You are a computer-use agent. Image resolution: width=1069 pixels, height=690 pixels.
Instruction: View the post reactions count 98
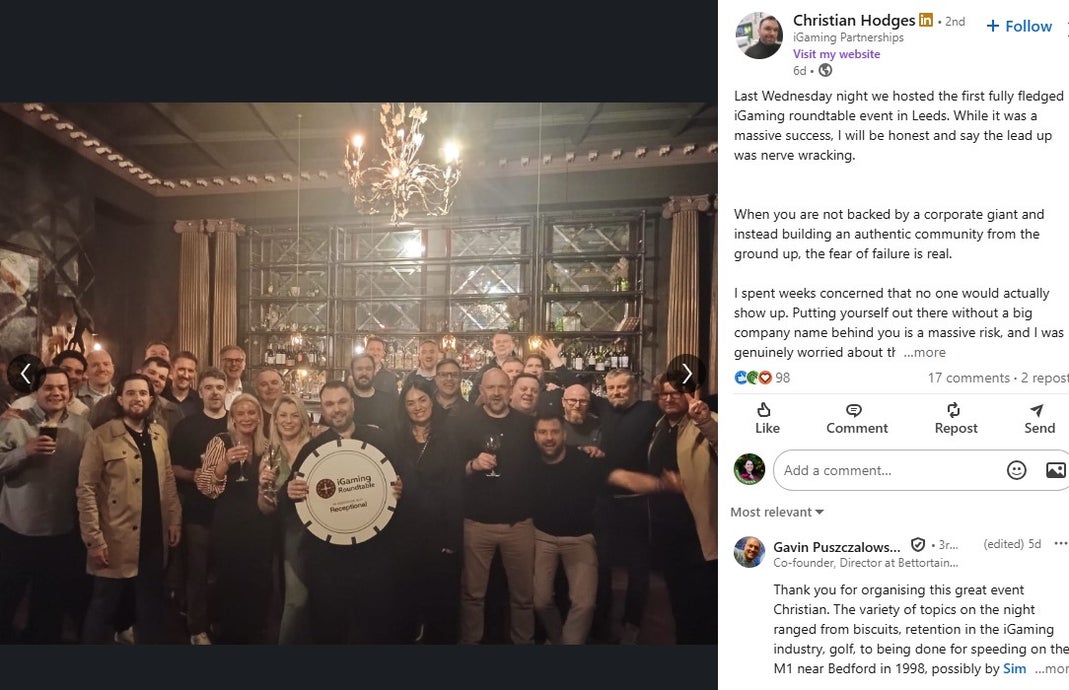click(x=762, y=378)
